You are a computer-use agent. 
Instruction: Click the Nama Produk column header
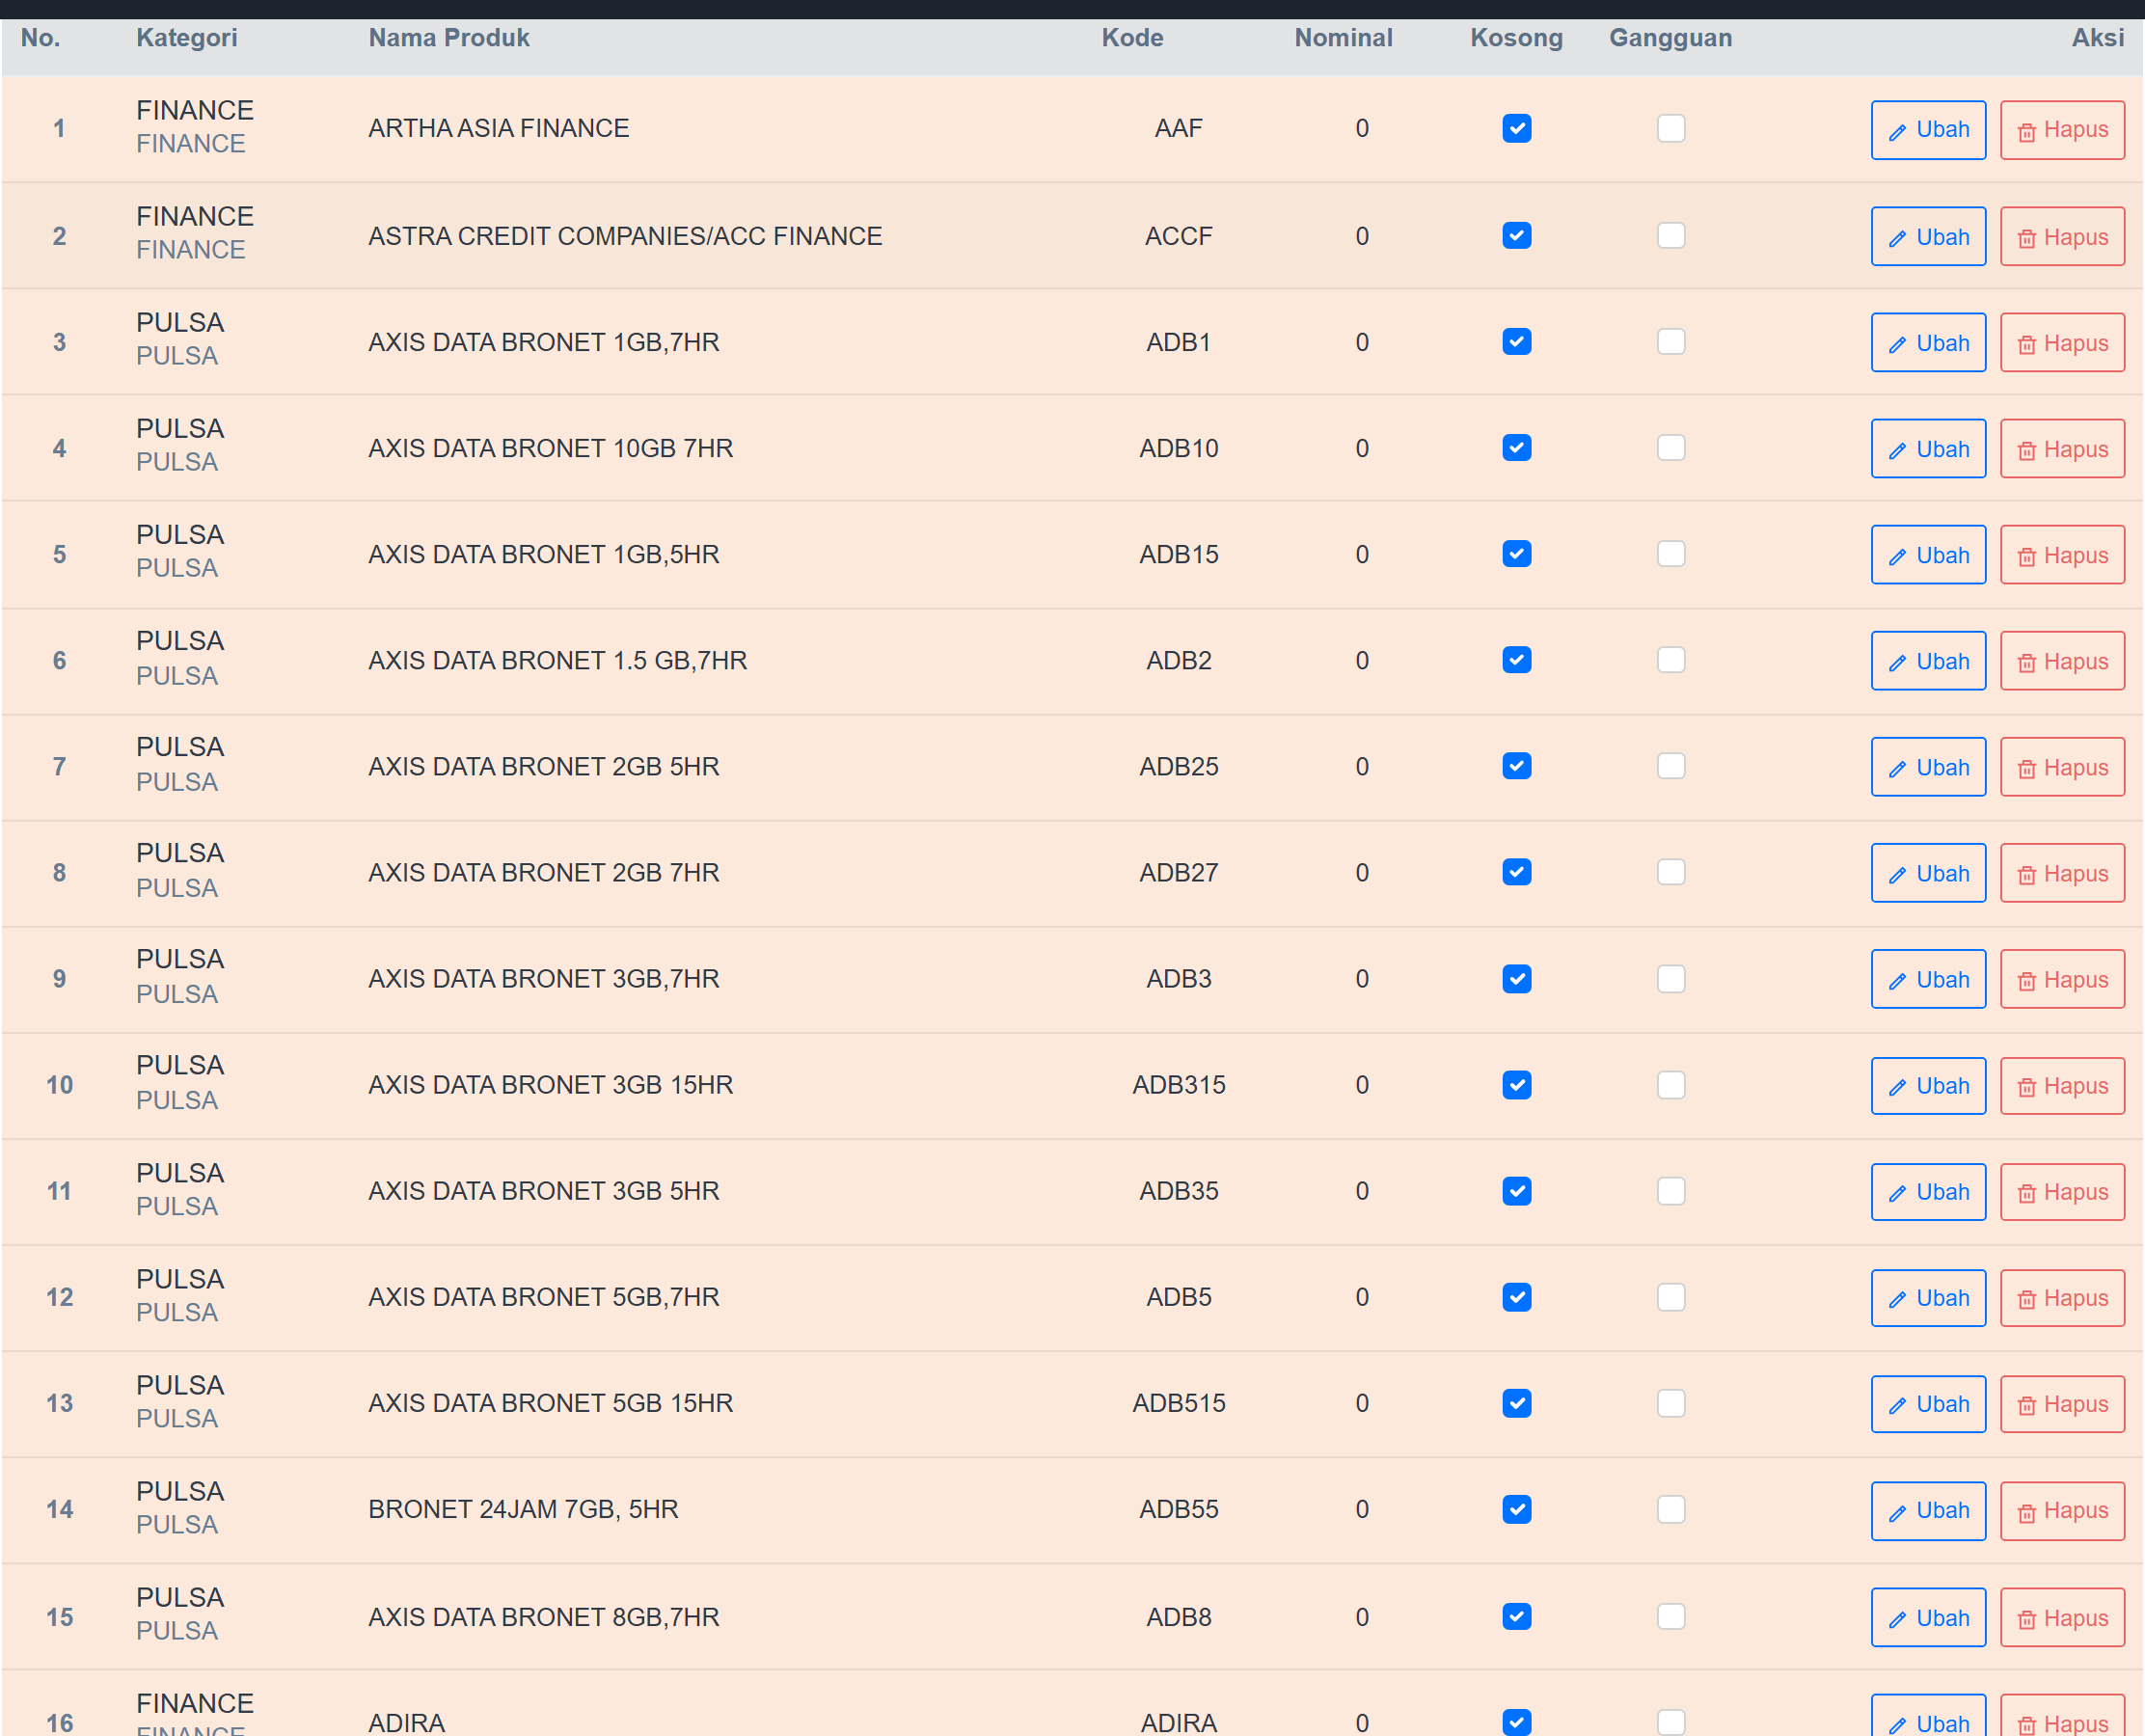[x=449, y=38]
